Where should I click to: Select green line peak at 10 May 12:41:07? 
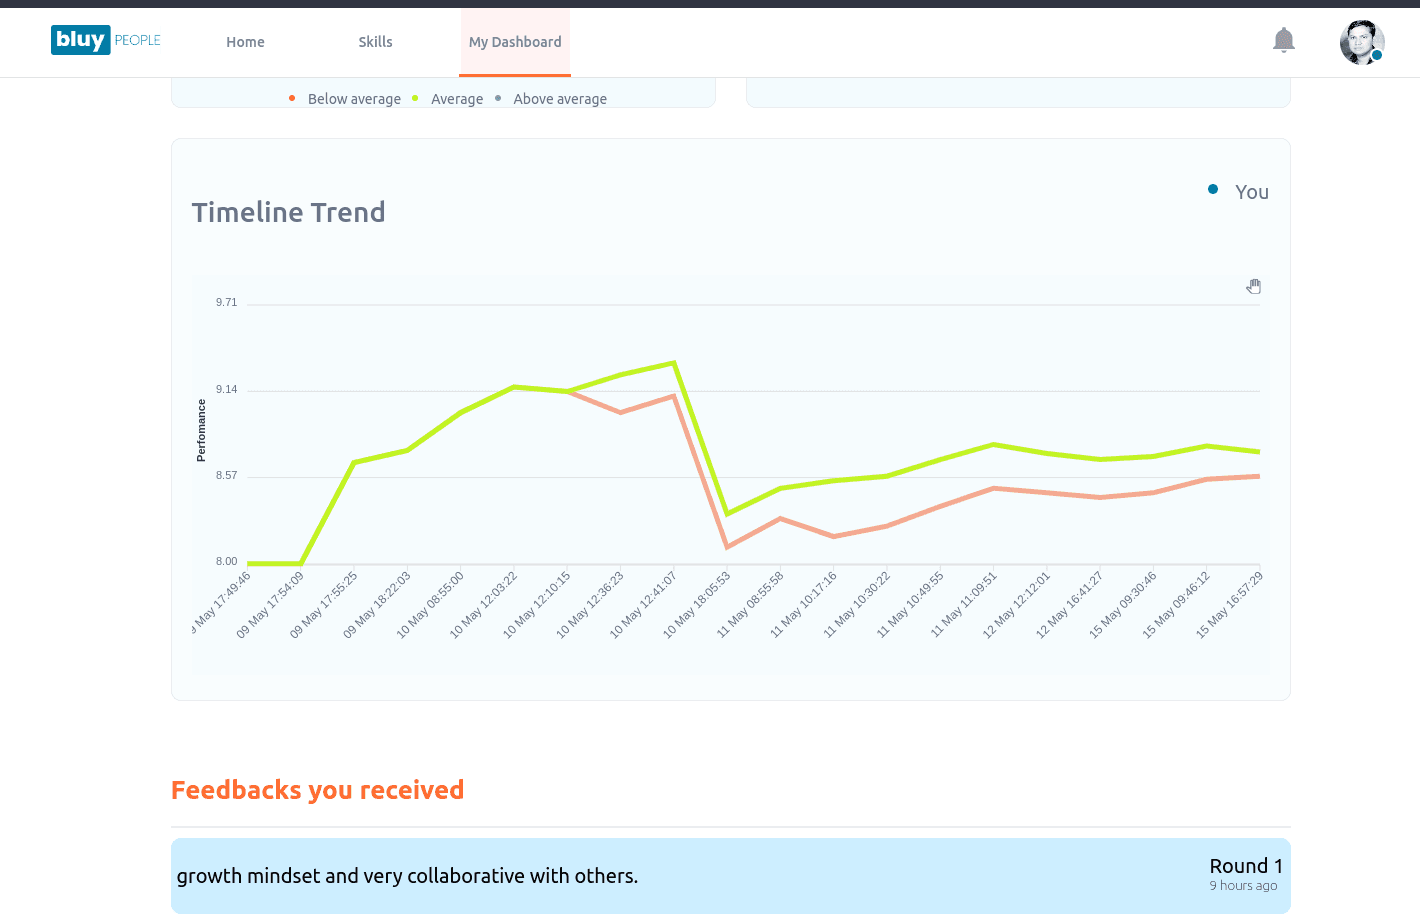674,363
